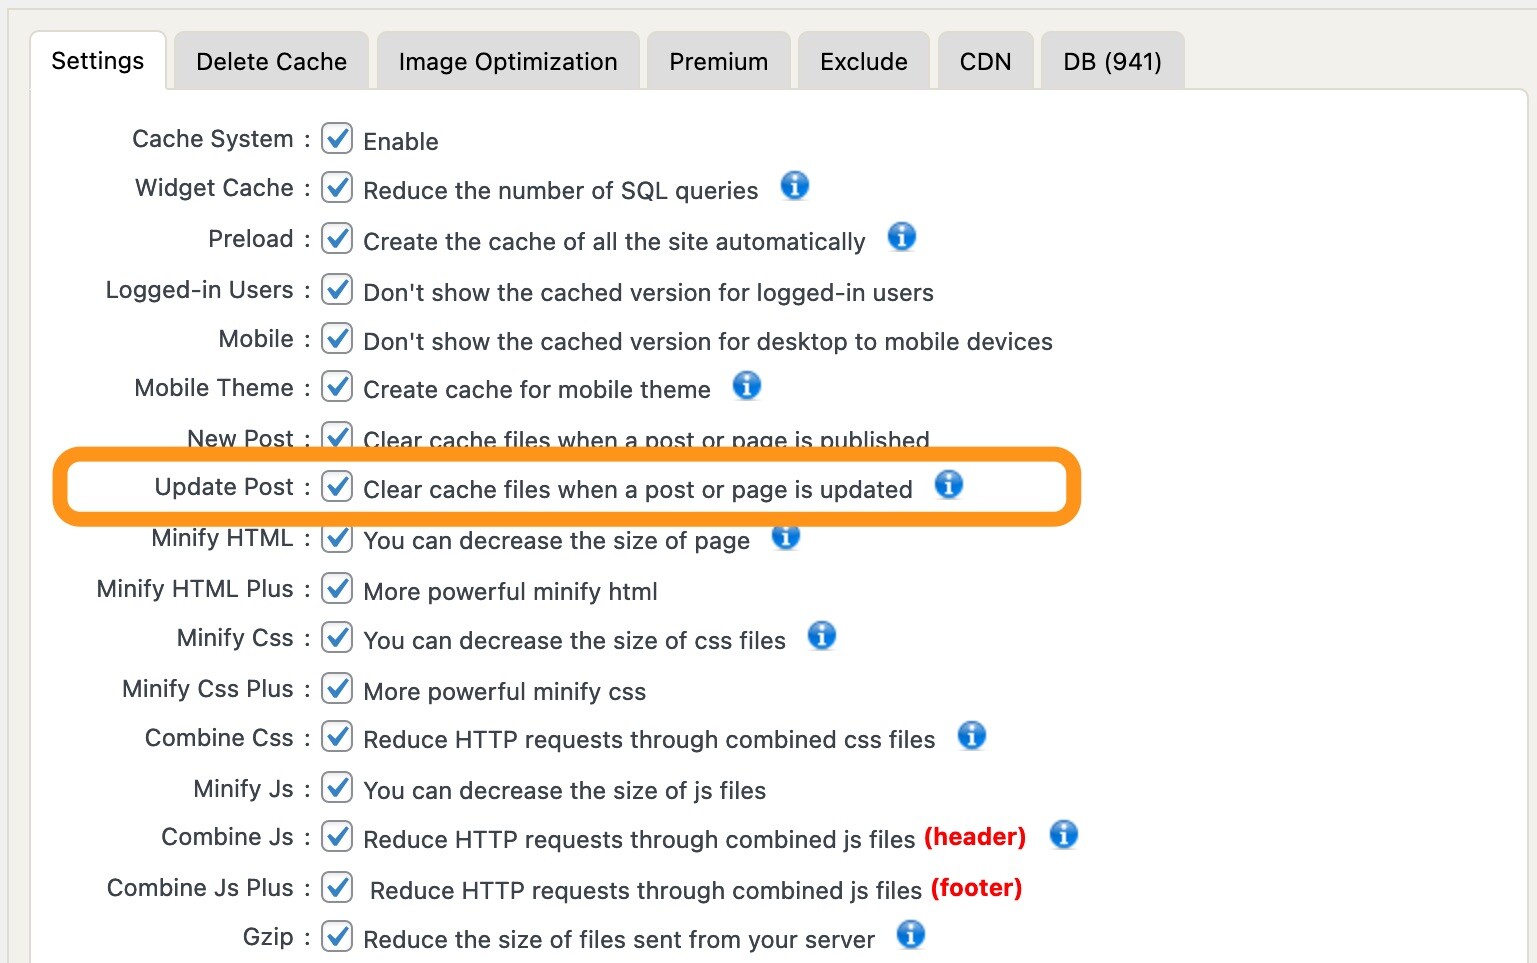Disable the Cache System Enable checkbox
The image size is (1537, 963).
click(x=337, y=139)
